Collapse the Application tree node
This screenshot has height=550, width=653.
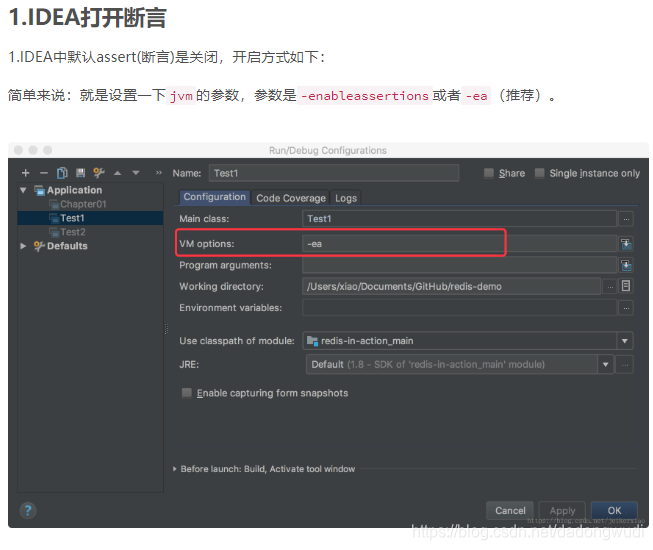click(x=23, y=190)
